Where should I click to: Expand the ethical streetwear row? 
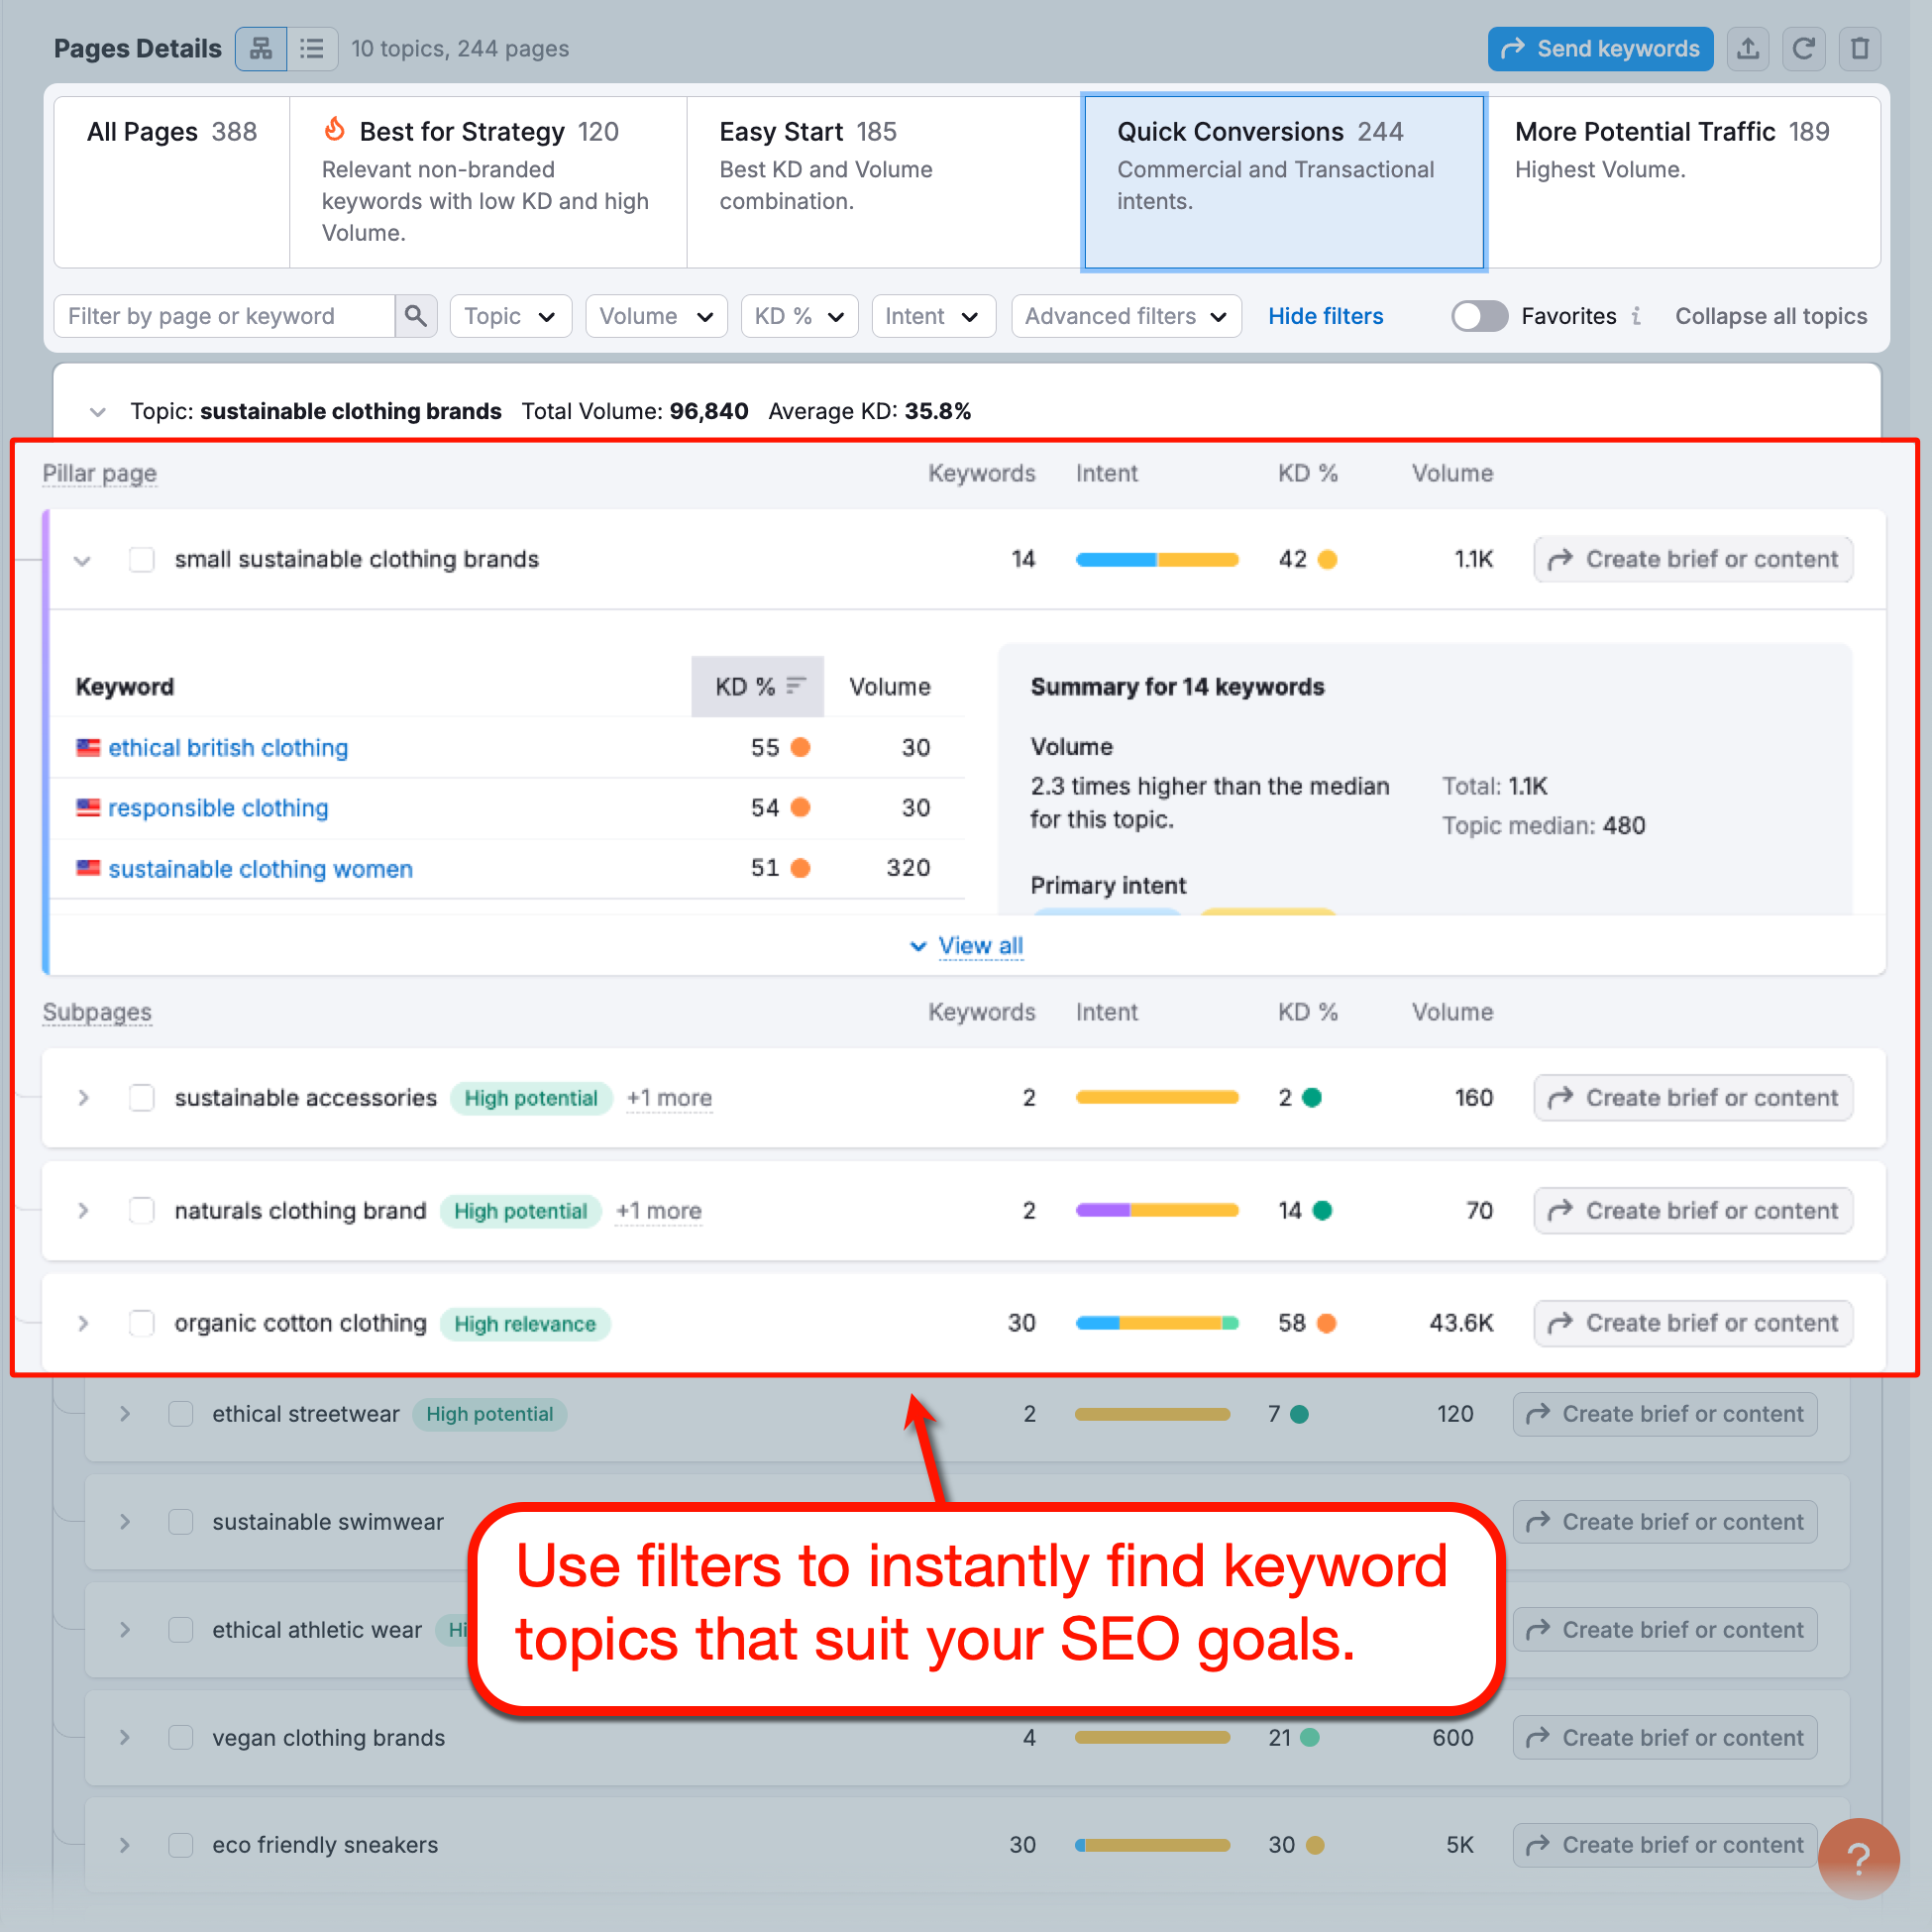click(125, 1413)
